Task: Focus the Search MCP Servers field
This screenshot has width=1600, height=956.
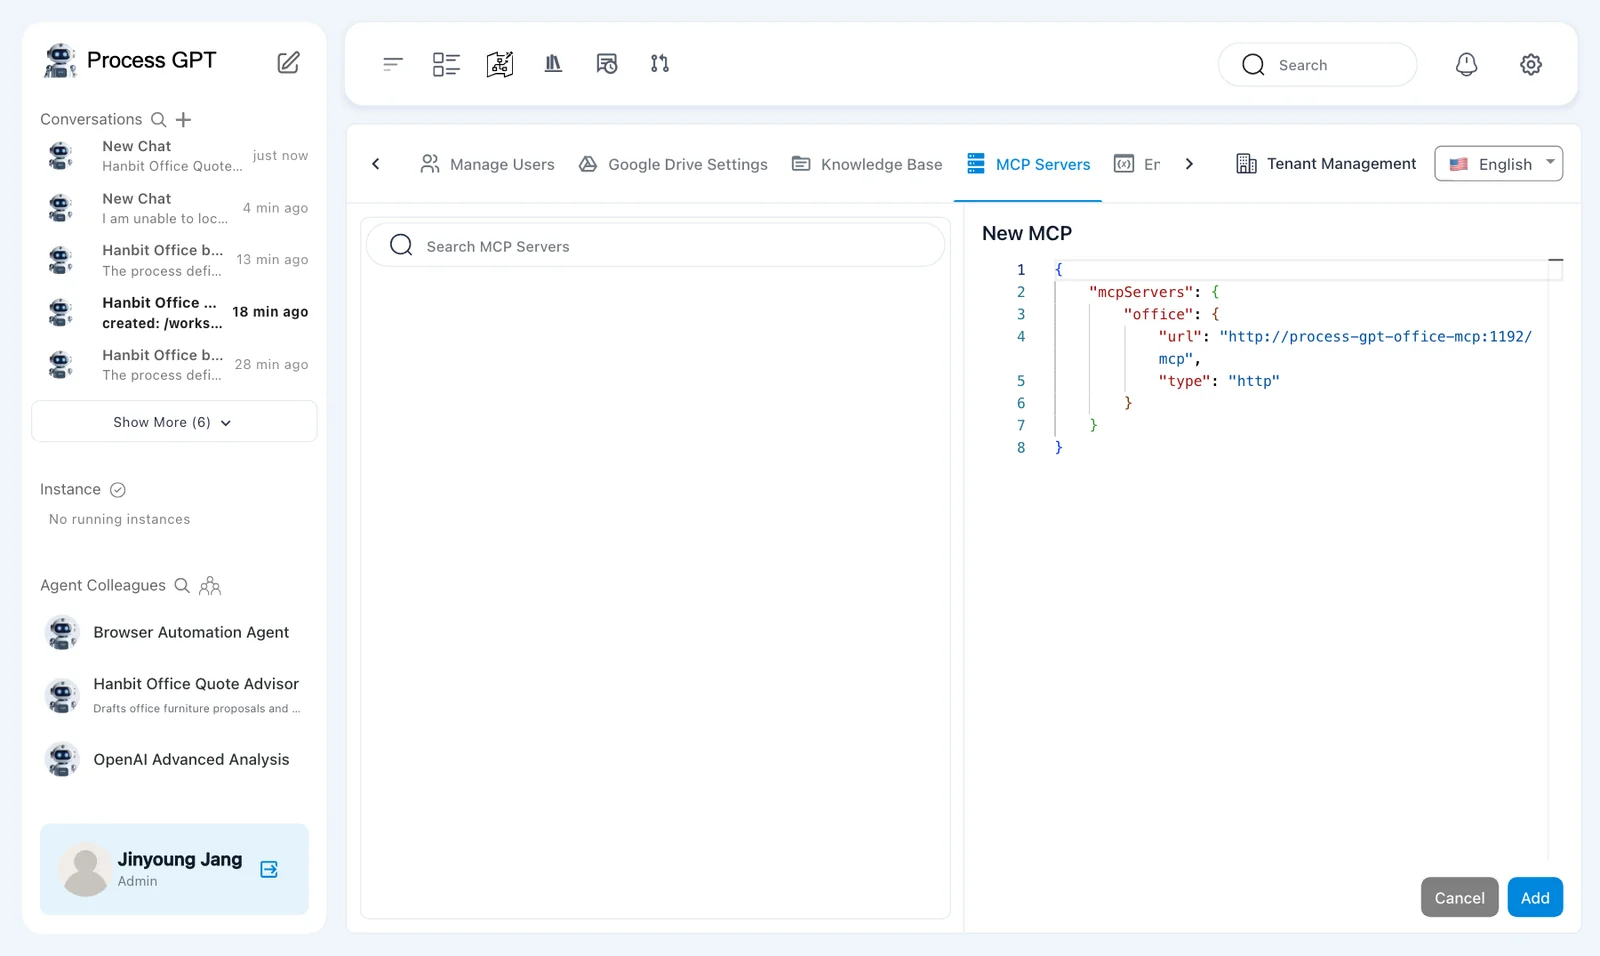Action: (655, 246)
